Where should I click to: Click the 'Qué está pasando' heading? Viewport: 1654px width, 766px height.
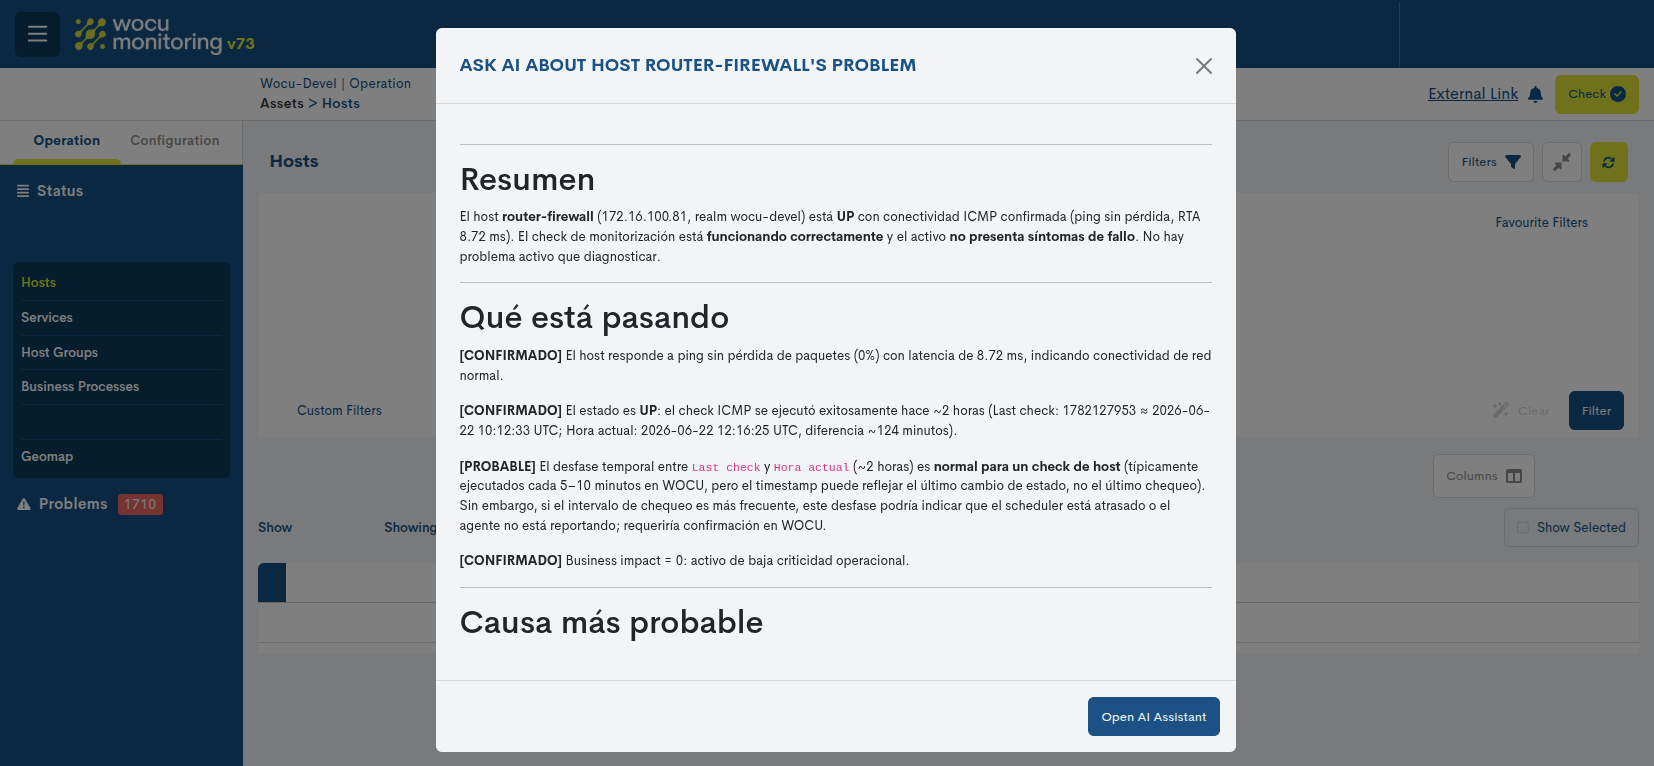(x=594, y=318)
